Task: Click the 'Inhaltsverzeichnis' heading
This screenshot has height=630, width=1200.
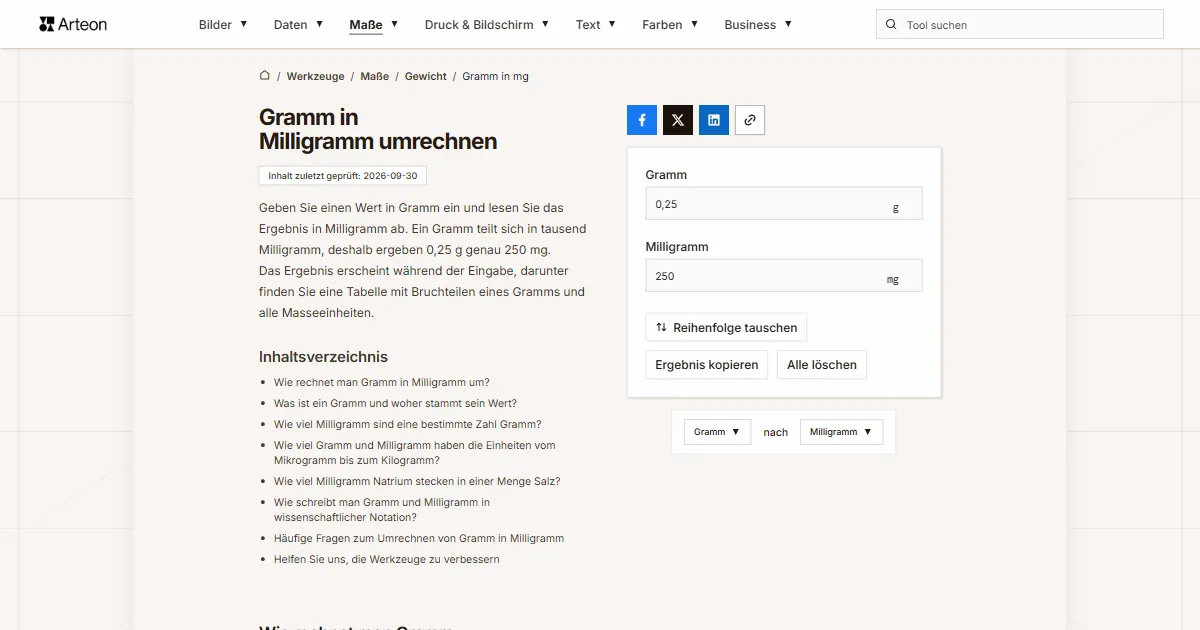Action: coord(323,357)
